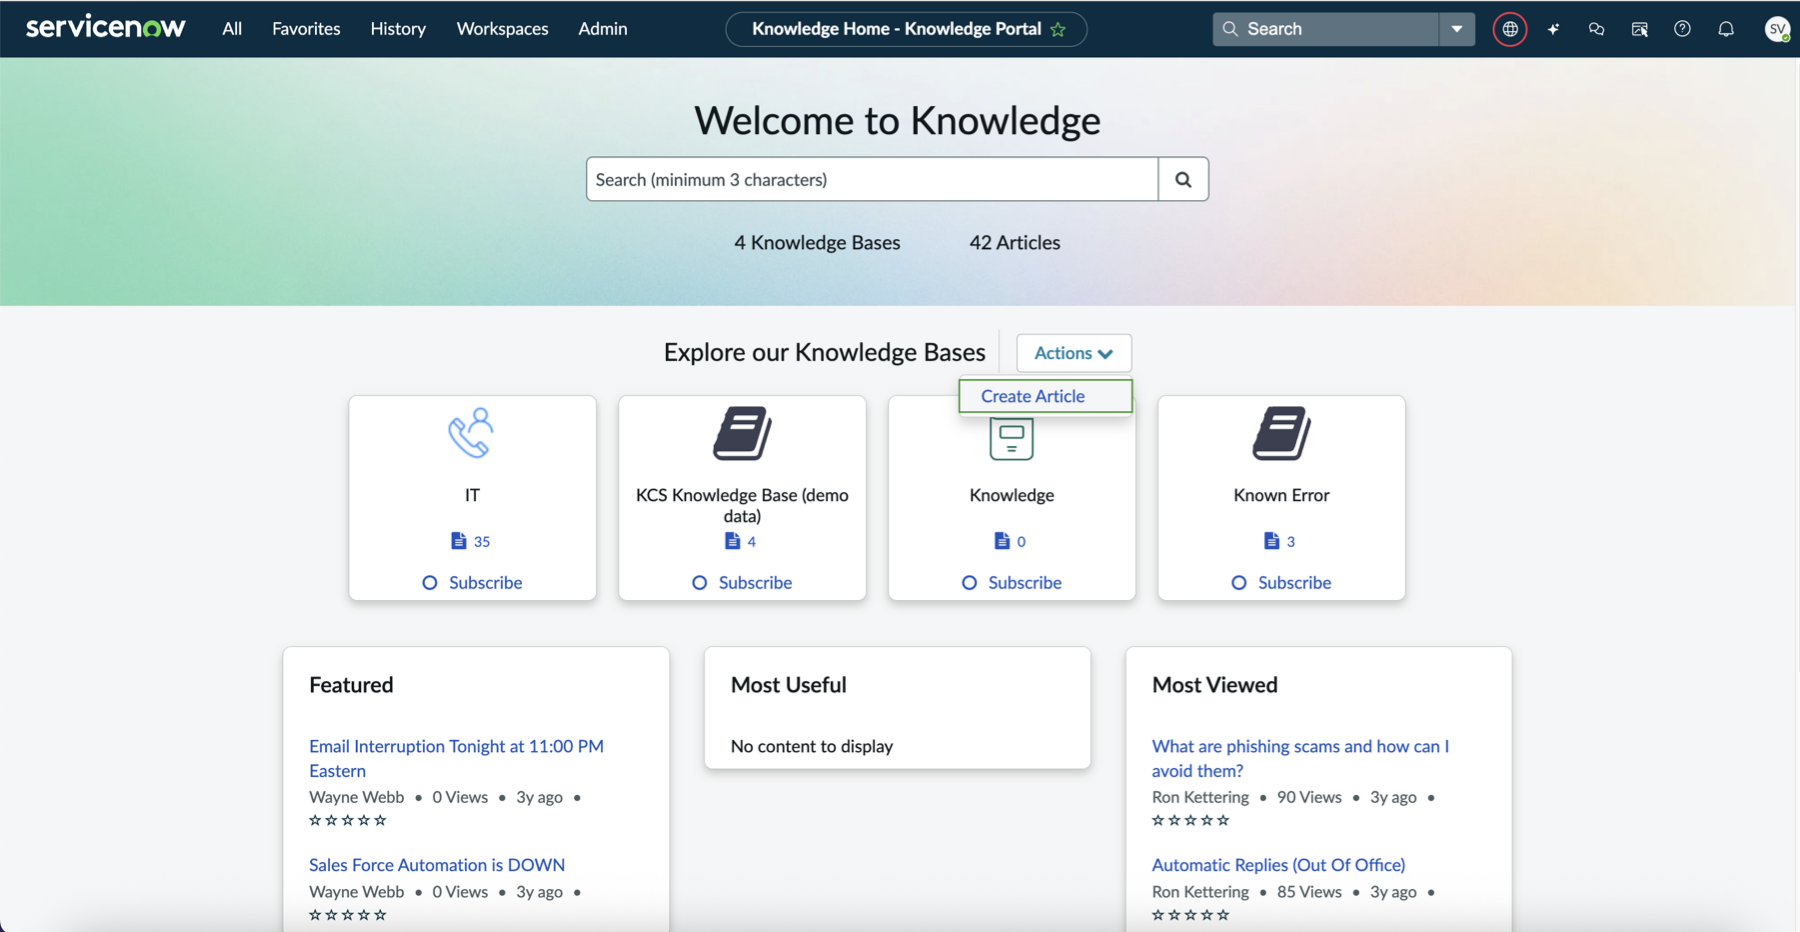Screen dimensions: 1800x932
Task: Click the star rating under Email Interruption
Action: (x=348, y=820)
